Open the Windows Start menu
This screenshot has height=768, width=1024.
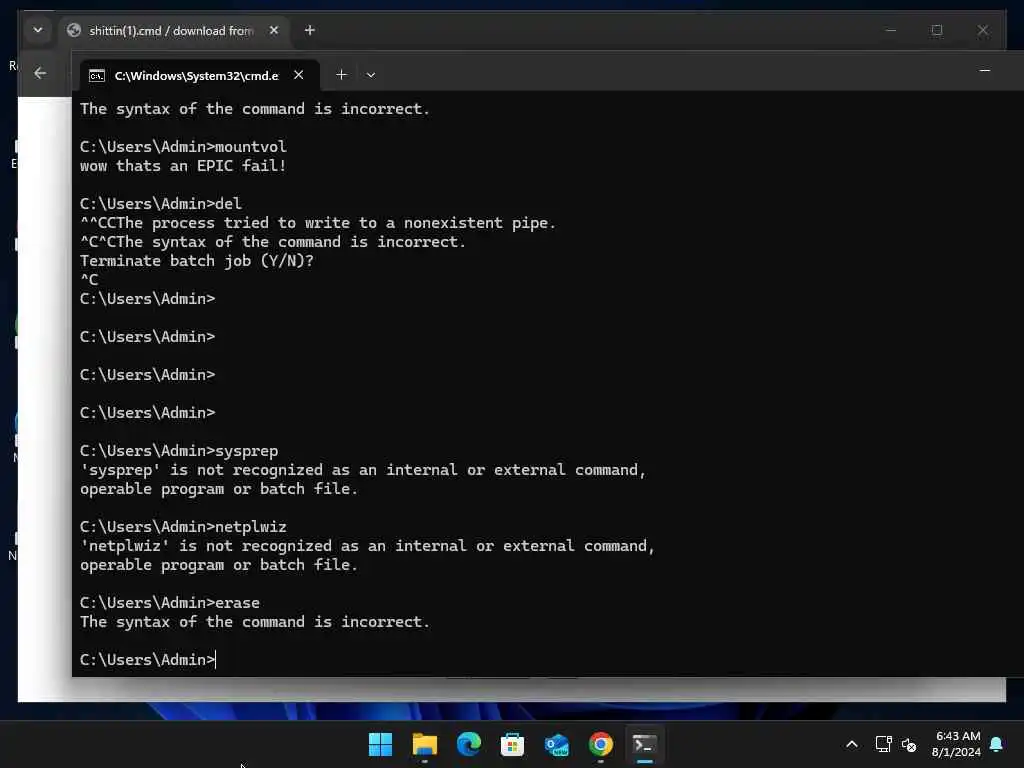click(x=380, y=744)
